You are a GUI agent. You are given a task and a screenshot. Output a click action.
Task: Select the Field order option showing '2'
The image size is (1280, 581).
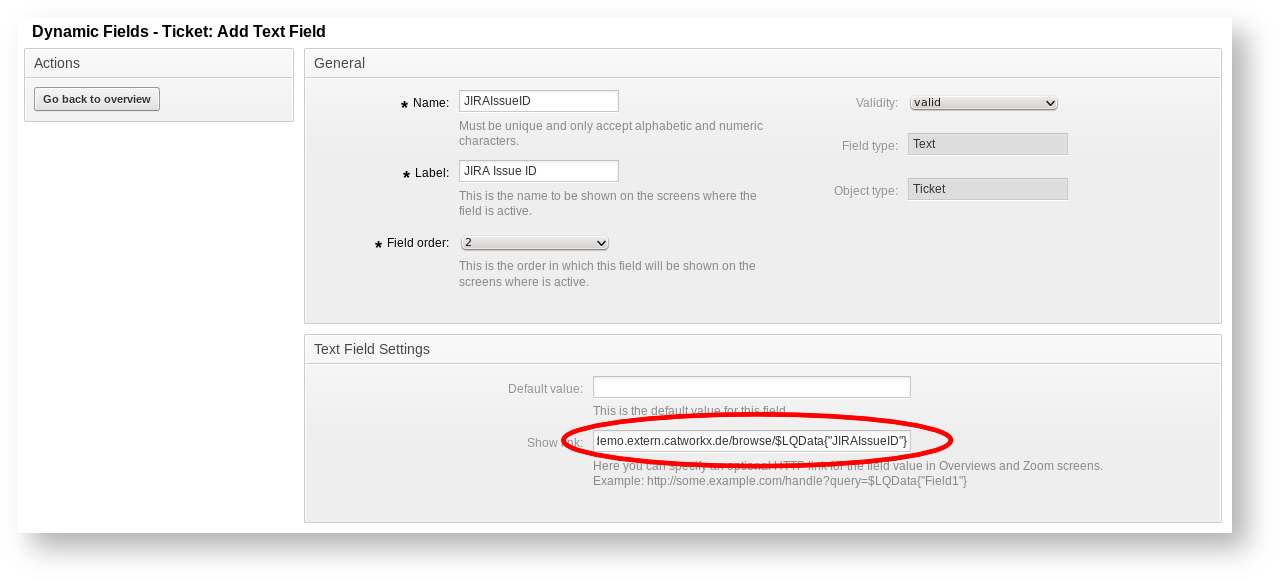533,242
